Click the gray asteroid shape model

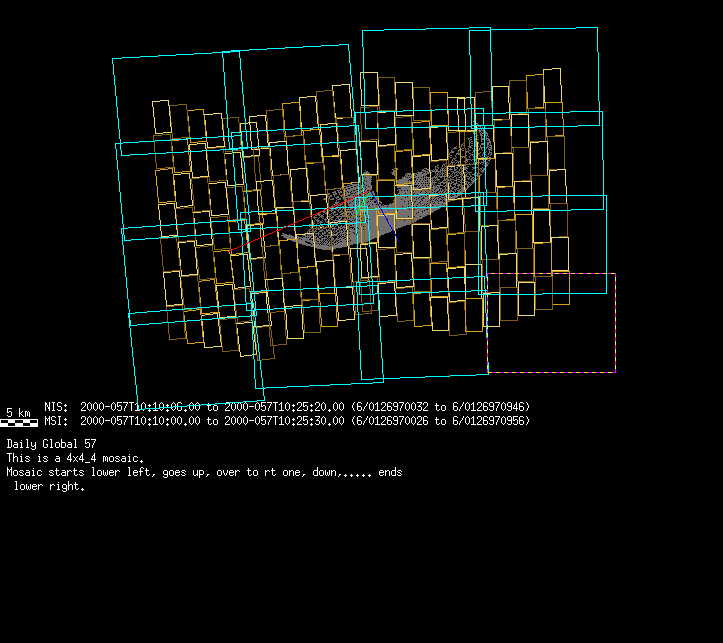[340, 232]
